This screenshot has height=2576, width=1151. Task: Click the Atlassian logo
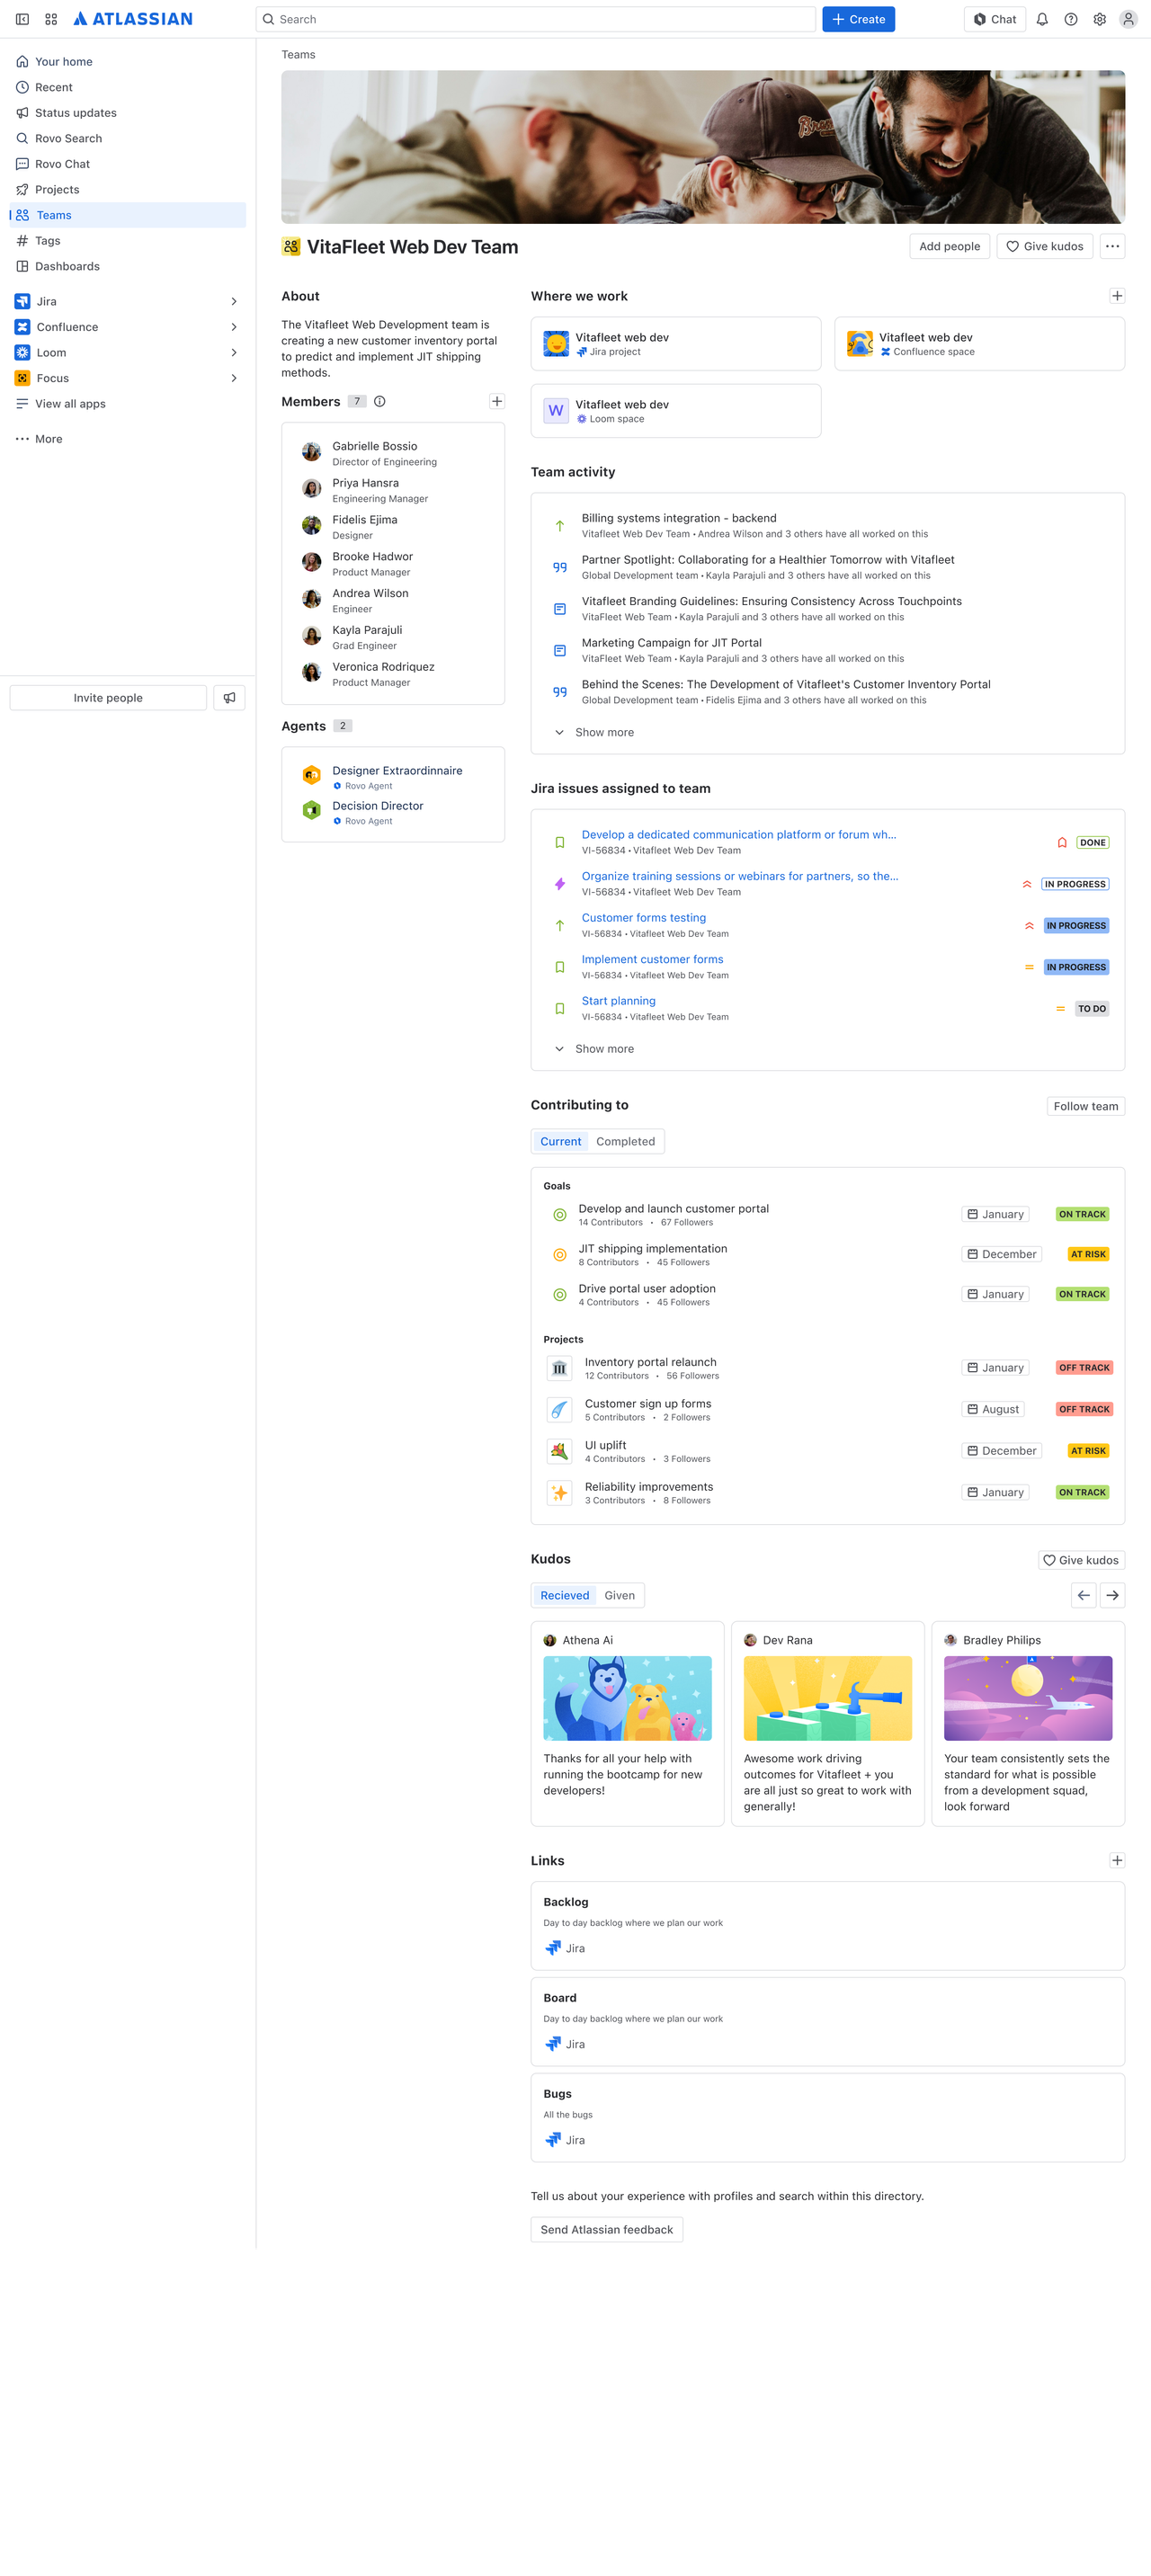click(133, 19)
